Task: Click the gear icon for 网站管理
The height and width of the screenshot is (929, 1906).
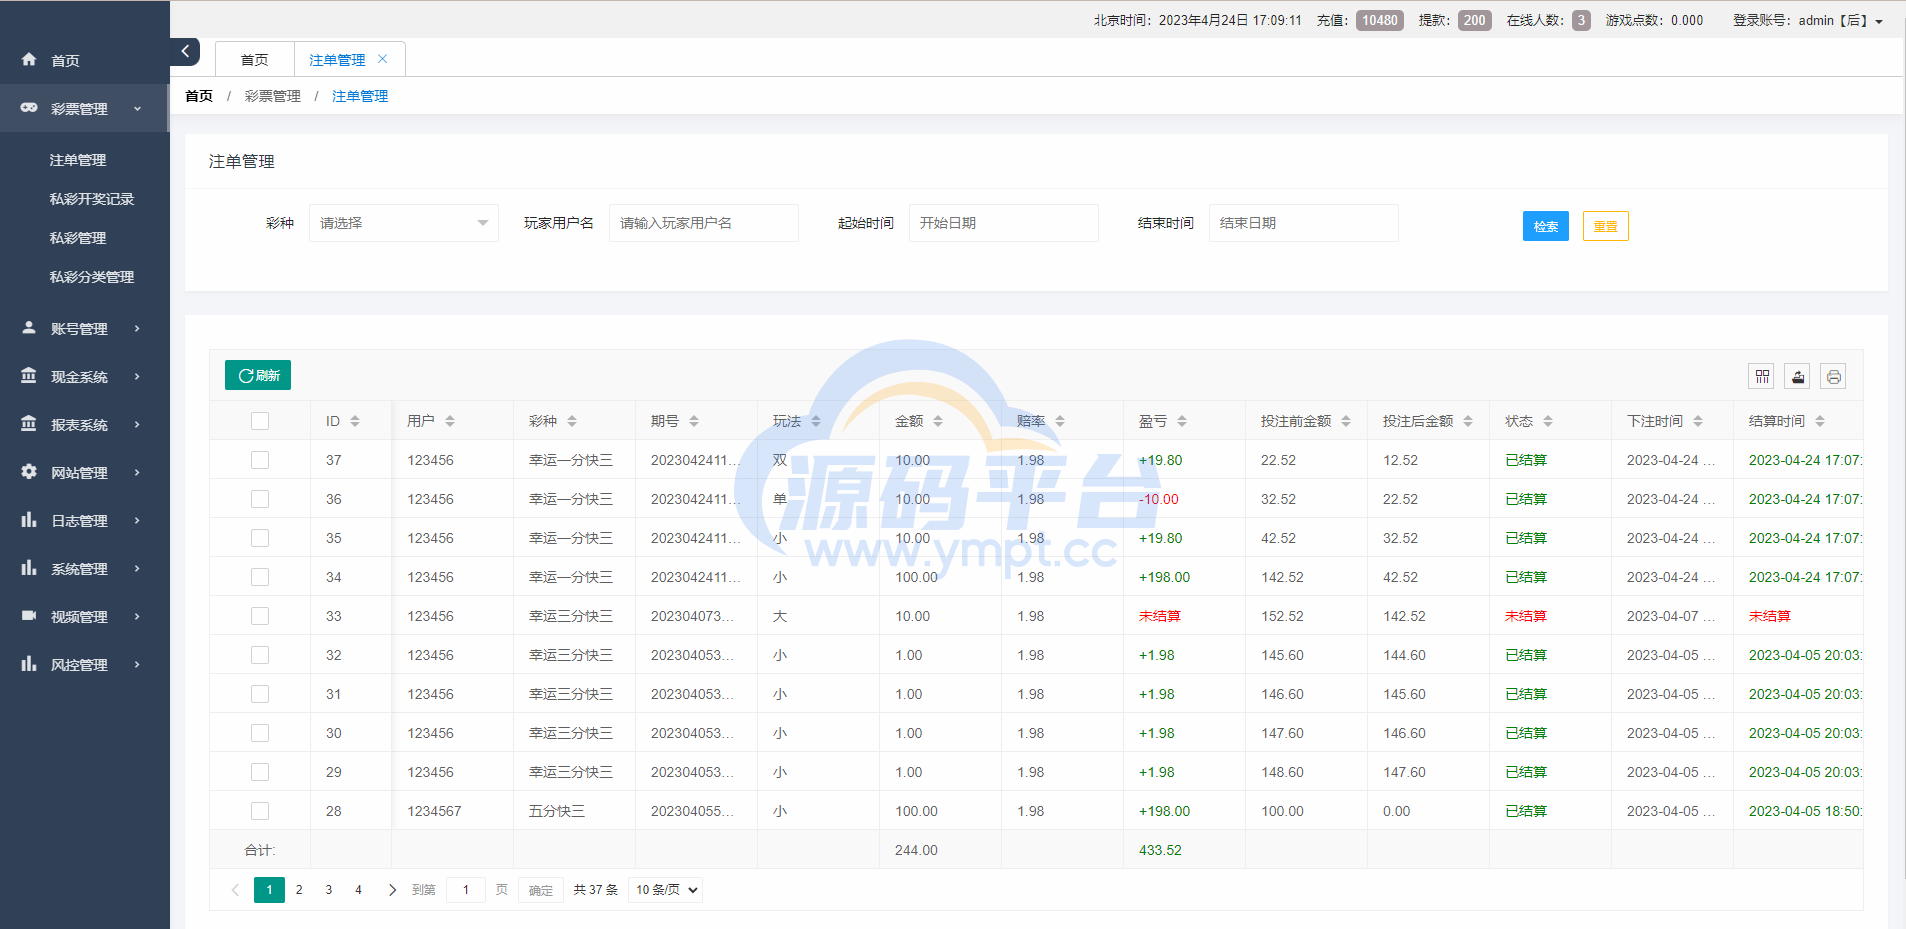Action: click(x=29, y=472)
